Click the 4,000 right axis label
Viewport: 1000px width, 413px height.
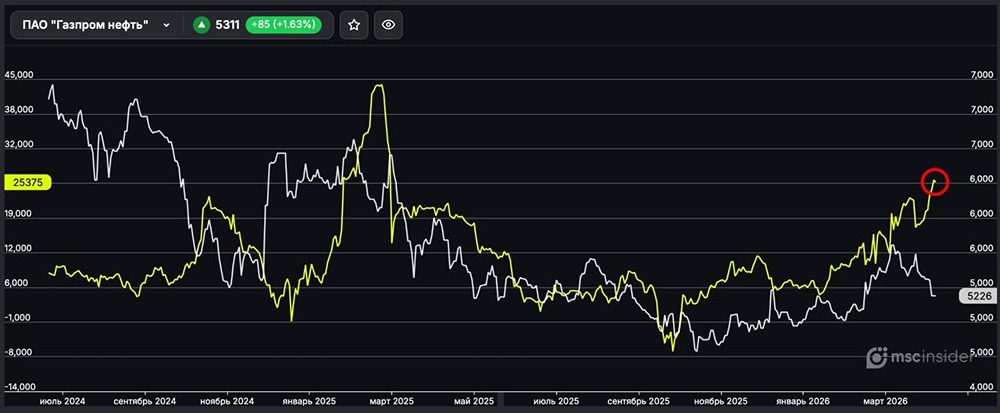coord(977,386)
